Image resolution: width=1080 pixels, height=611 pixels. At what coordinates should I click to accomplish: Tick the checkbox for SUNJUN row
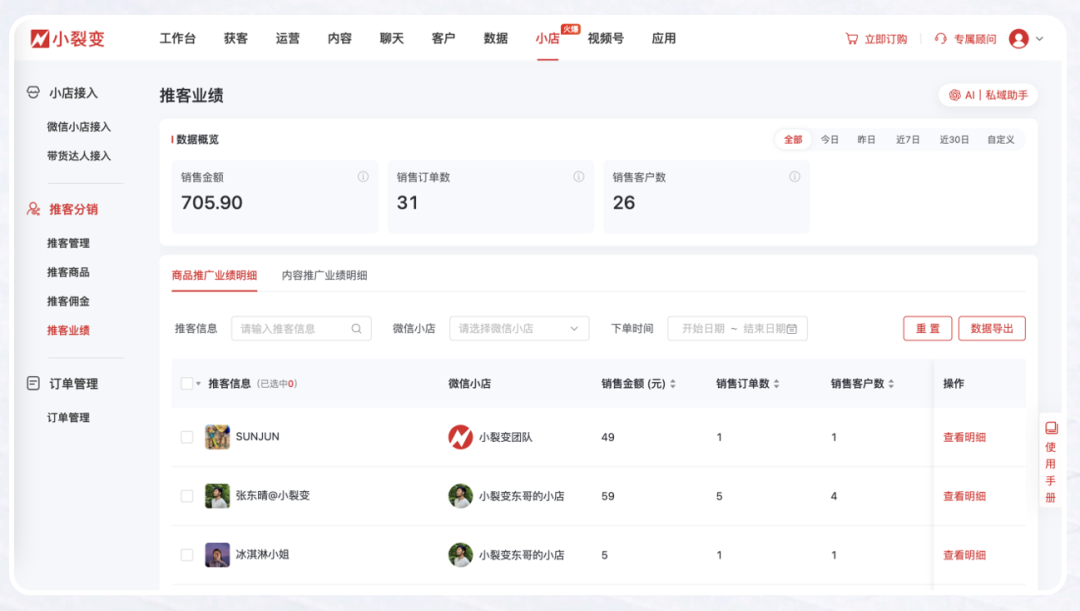coord(187,437)
